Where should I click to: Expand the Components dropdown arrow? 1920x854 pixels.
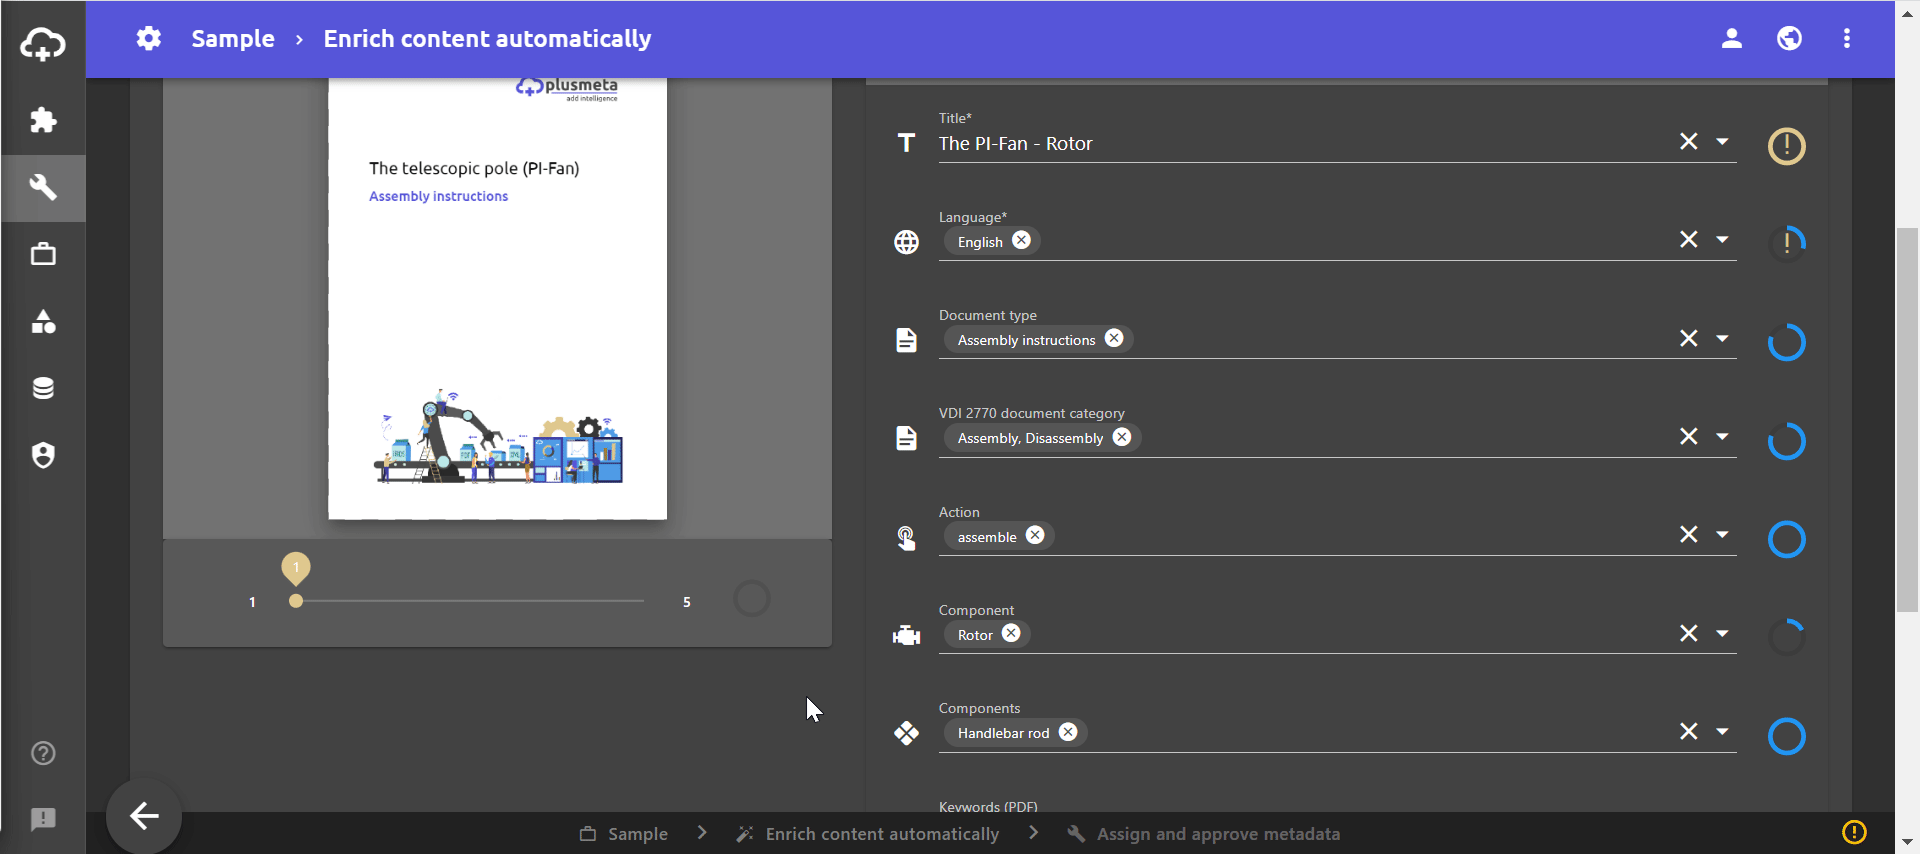point(1722,731)
